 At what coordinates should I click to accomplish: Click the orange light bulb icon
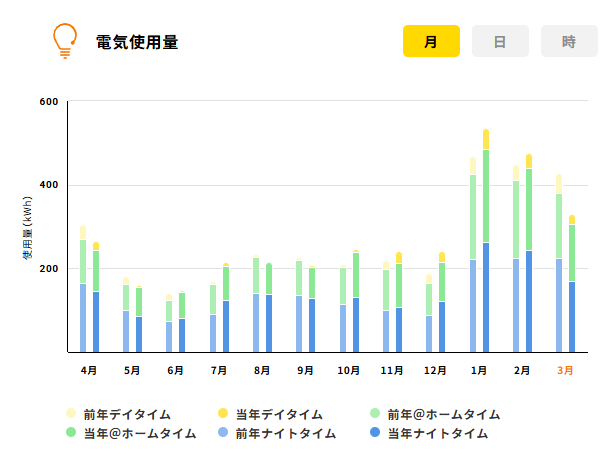[65, 41]
